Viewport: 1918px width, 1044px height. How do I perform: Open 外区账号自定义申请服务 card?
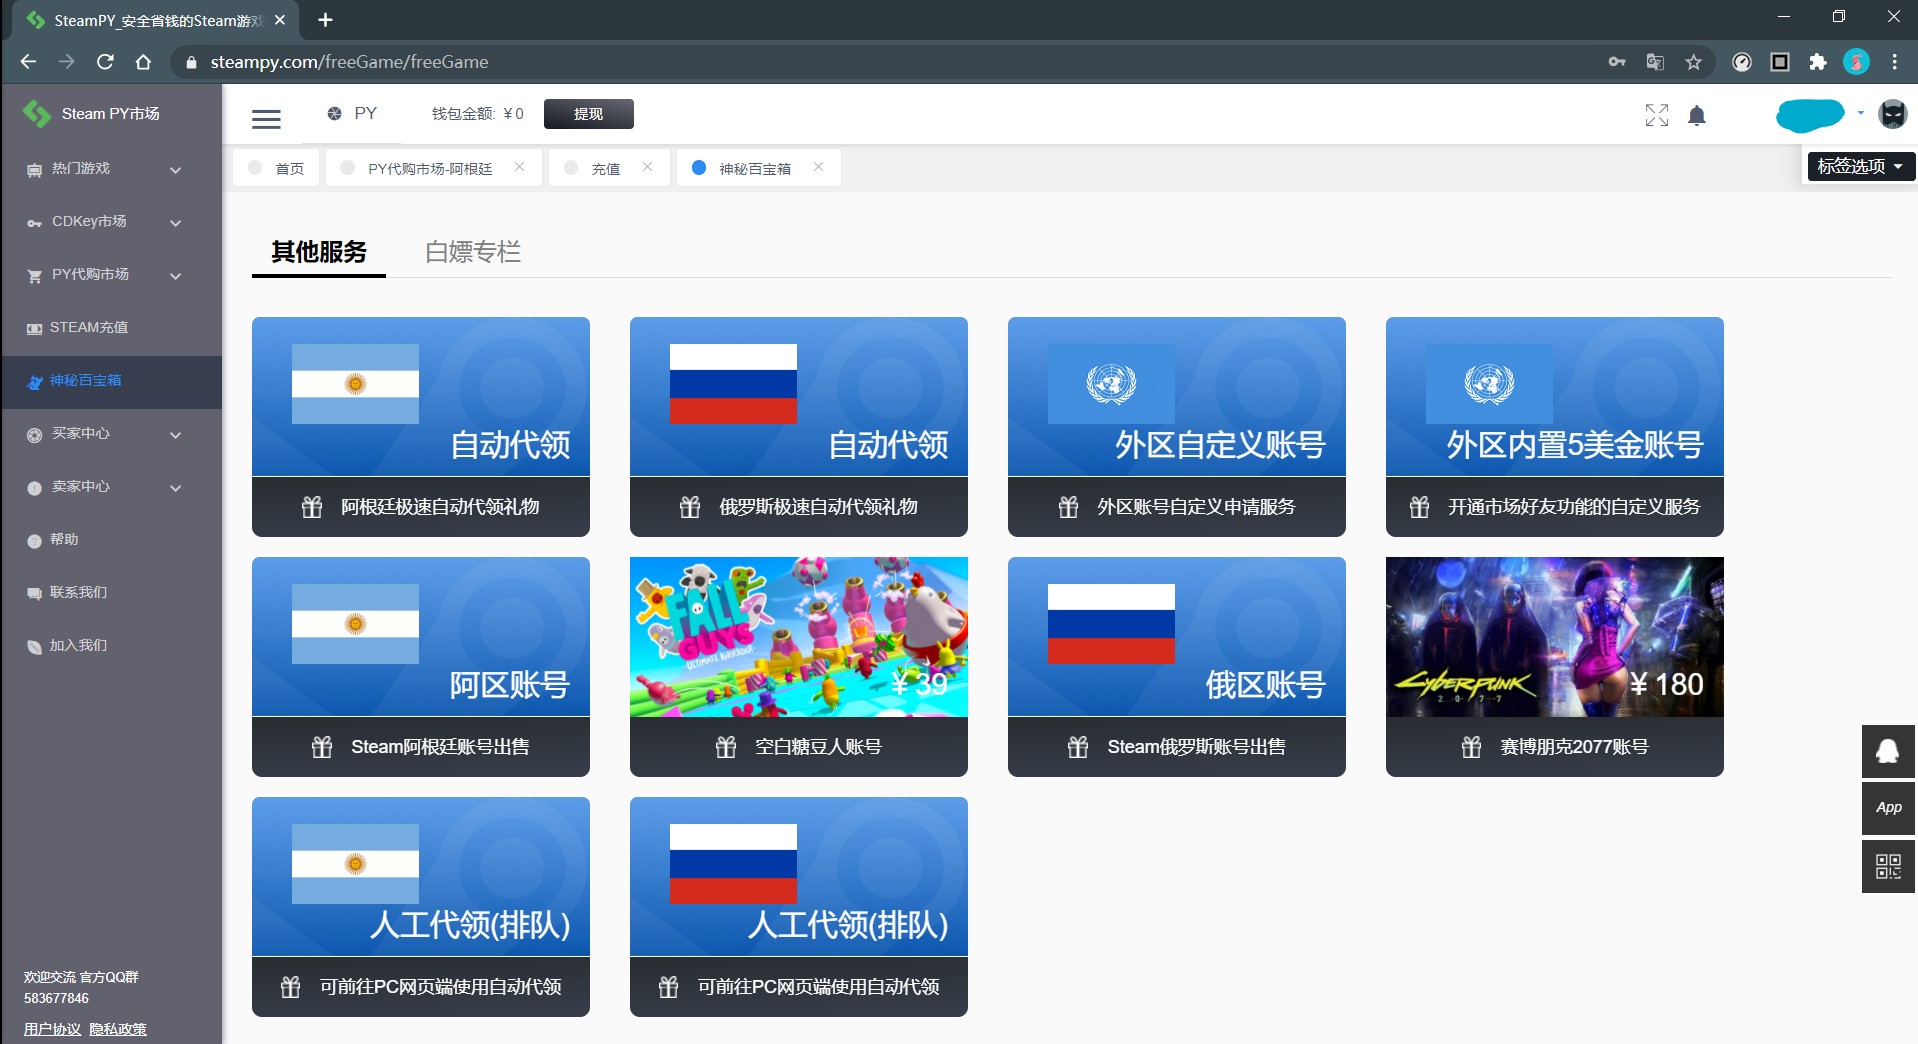[x=1177, y=427]
